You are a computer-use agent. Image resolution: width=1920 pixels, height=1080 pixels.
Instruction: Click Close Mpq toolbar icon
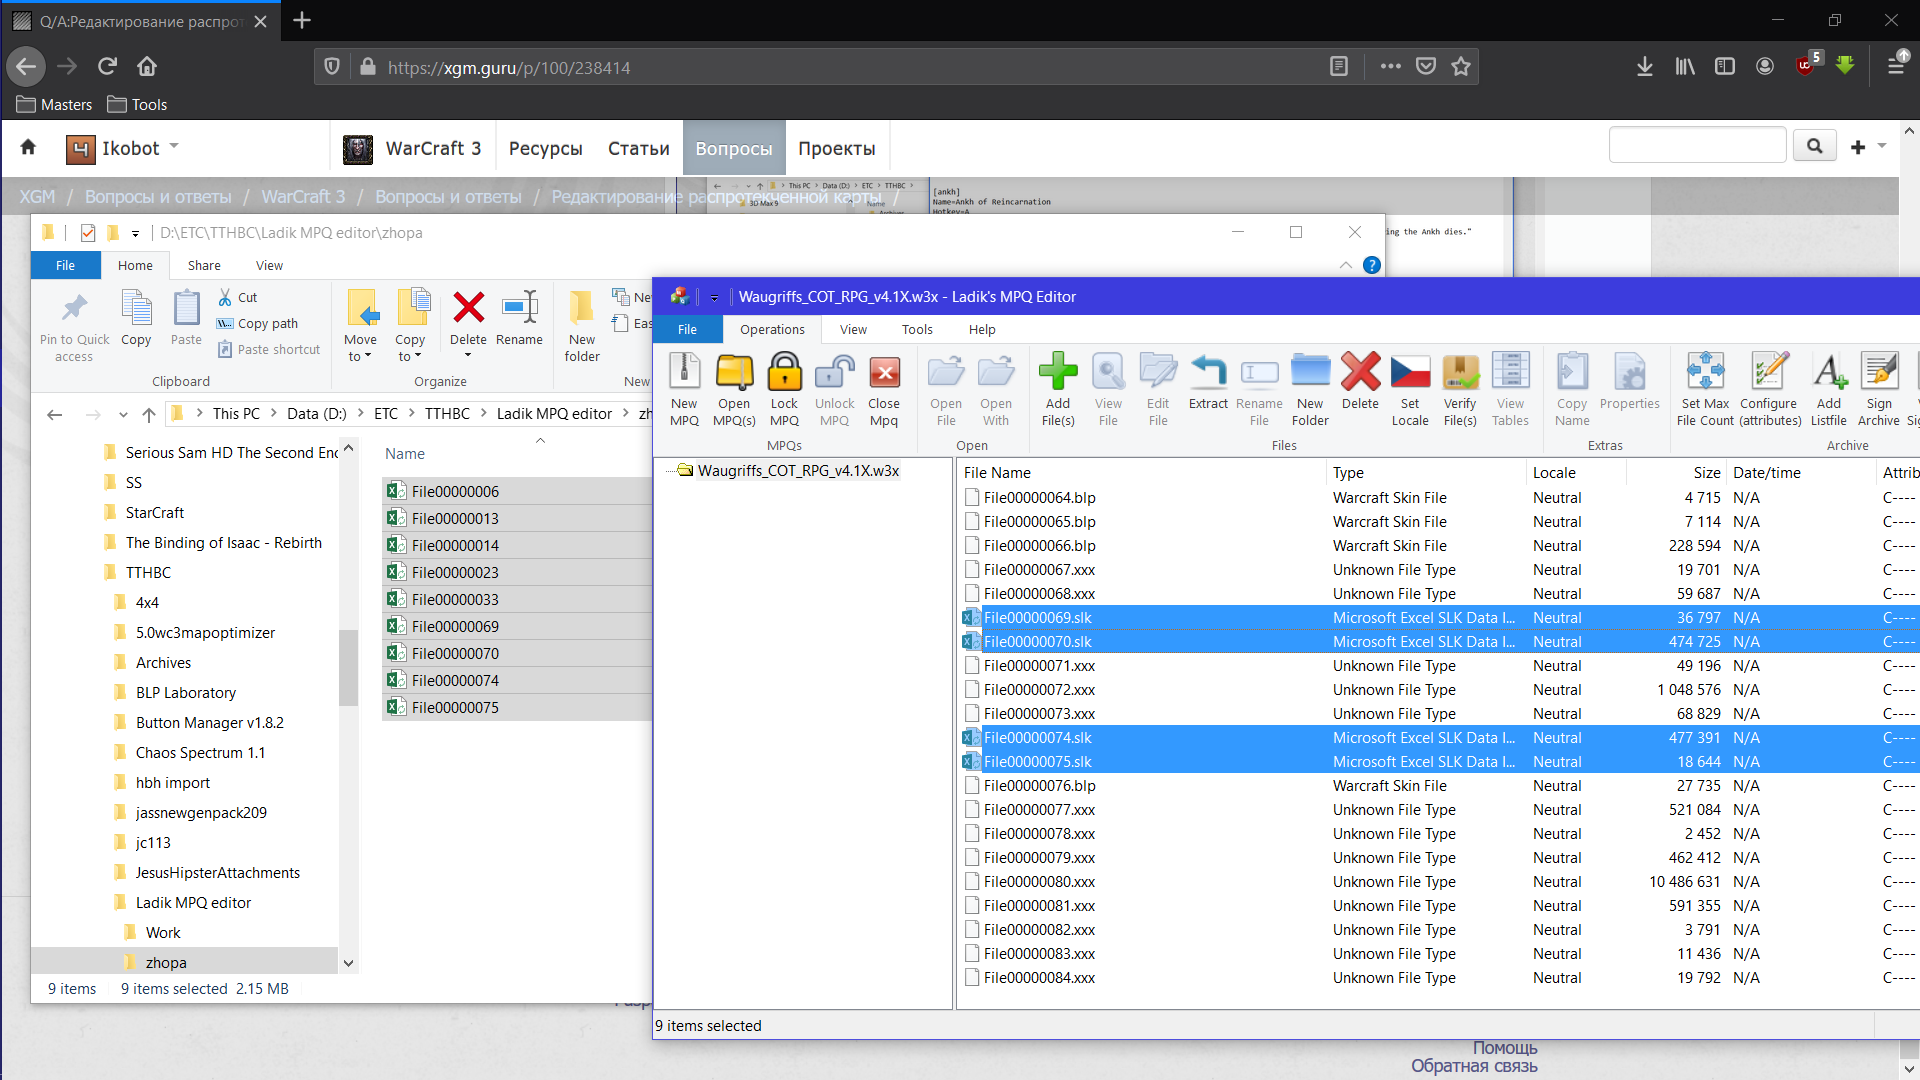pos(884,372)
